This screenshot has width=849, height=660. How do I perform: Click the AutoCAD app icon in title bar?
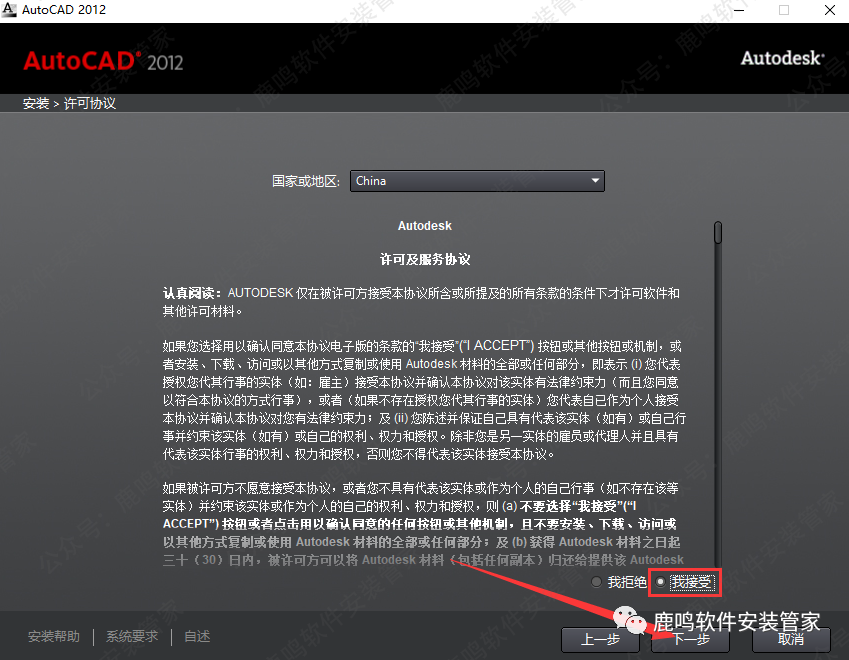click(x=10, y=10)
